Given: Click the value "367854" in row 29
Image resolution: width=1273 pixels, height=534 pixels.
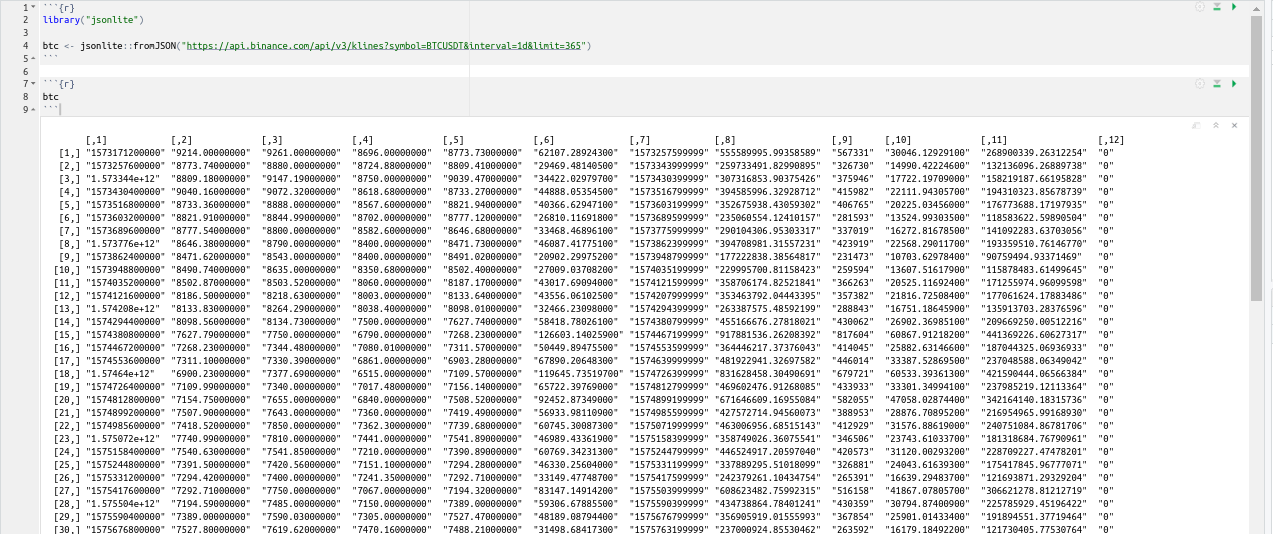Looking at the screenshot, I should (x=852, y=515).
